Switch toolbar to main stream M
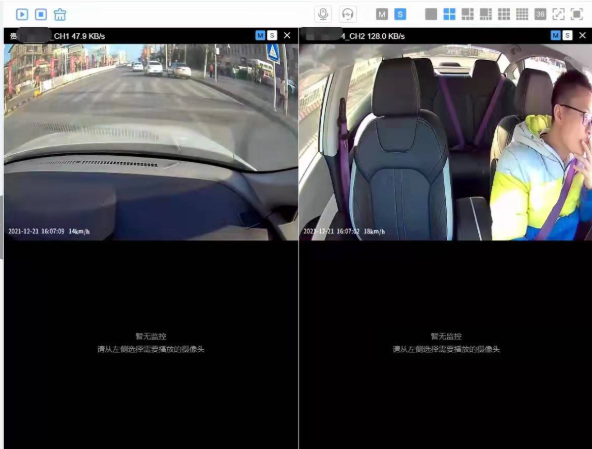 [x=382, y=14]
